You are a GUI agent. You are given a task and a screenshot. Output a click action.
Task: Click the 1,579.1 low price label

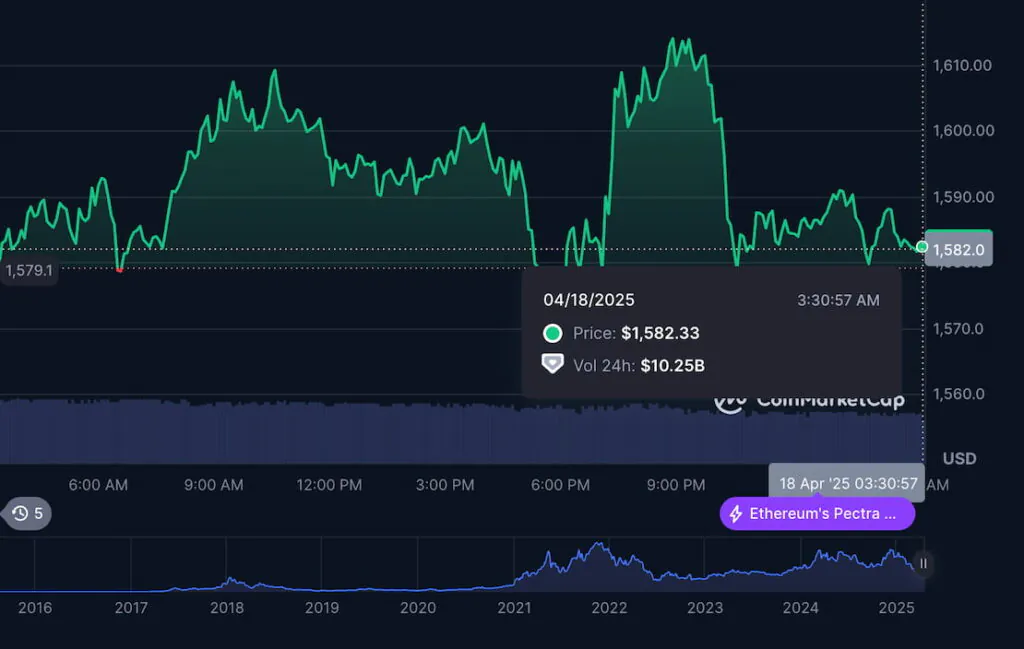click(29, 270)
